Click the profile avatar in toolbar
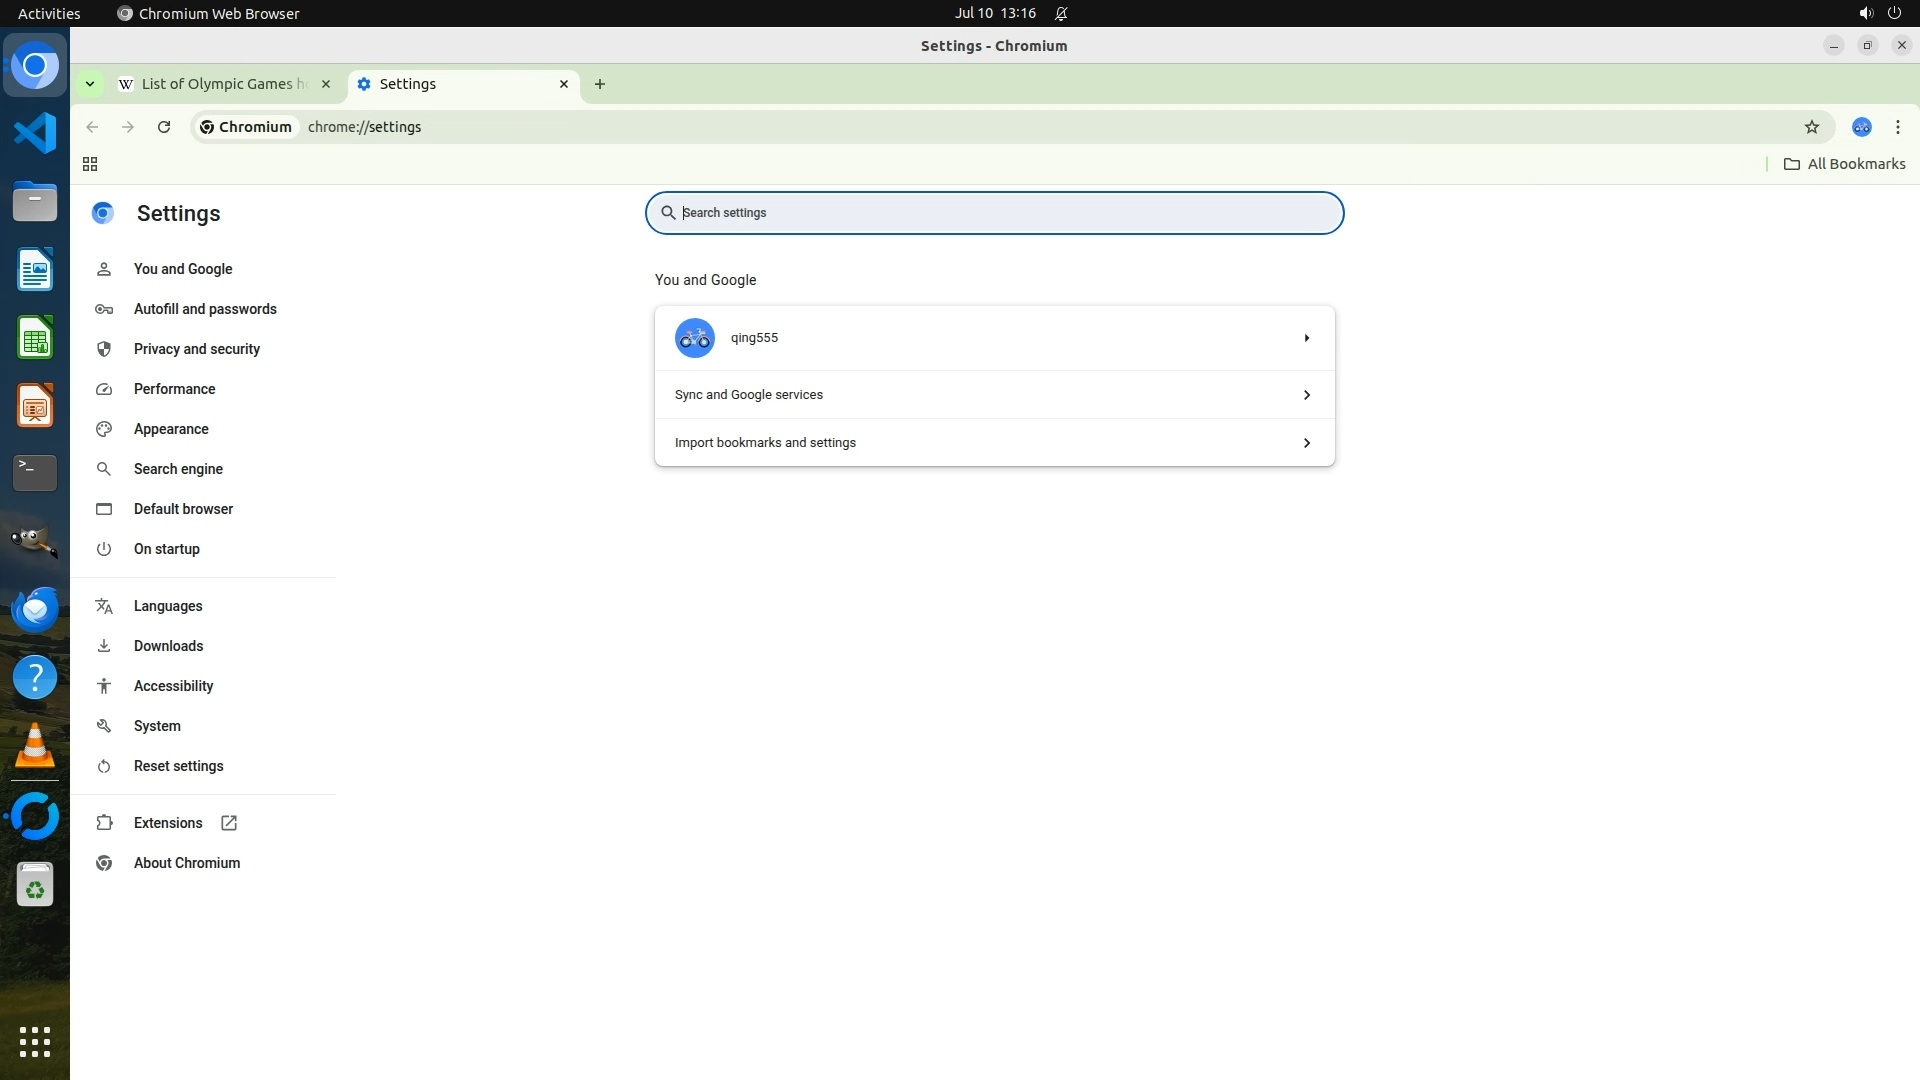Viewport: 1920px width, 1080px height. point(1861,127)
